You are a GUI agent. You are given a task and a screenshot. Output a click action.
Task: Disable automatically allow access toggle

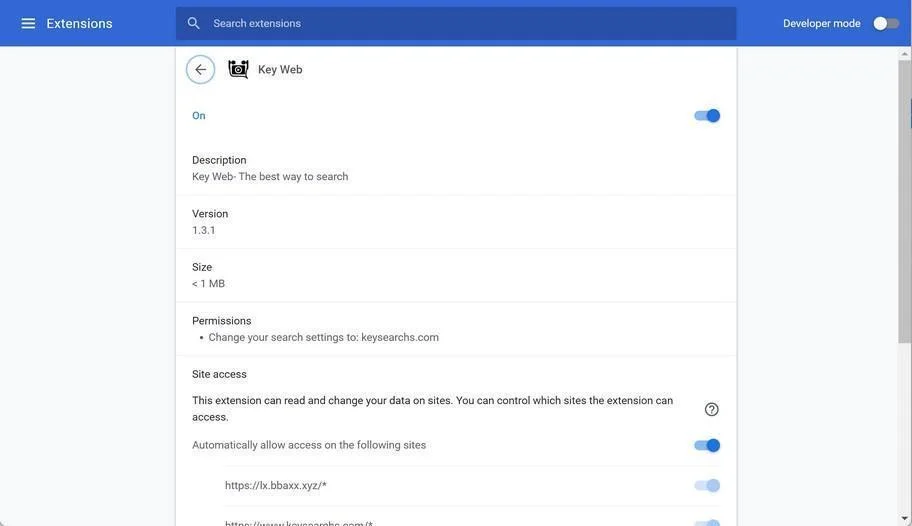pos(707,445)
